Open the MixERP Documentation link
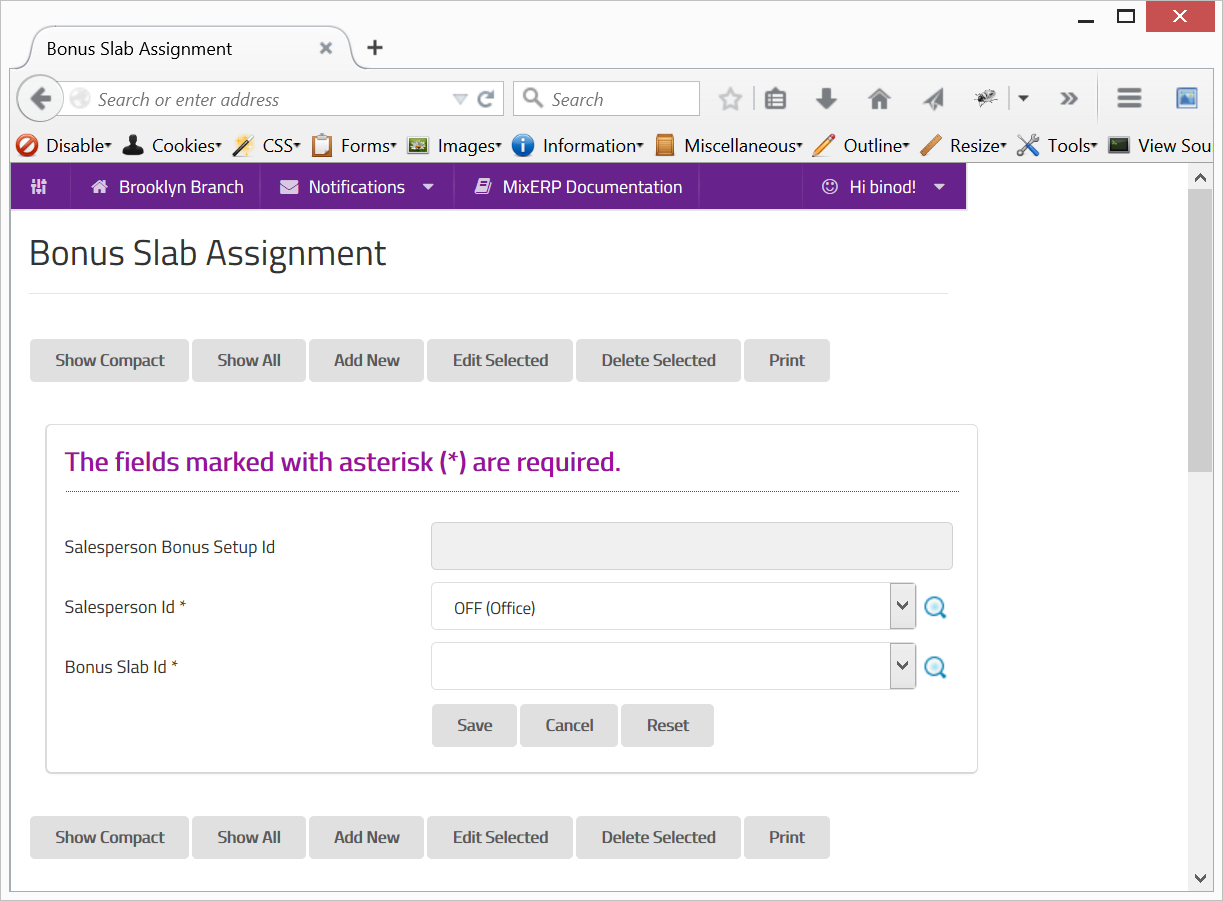The width and height of the screenshot is (1223, 901). tap(577, 187)
